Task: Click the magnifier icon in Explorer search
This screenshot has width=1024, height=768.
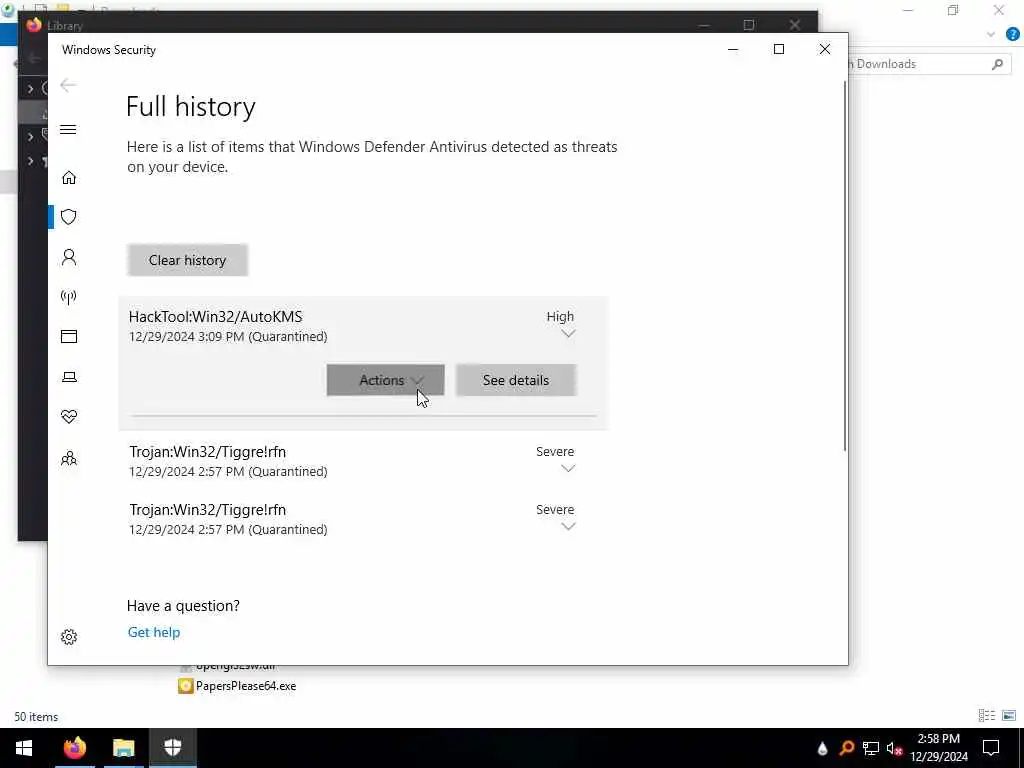Action: [997, 64]
